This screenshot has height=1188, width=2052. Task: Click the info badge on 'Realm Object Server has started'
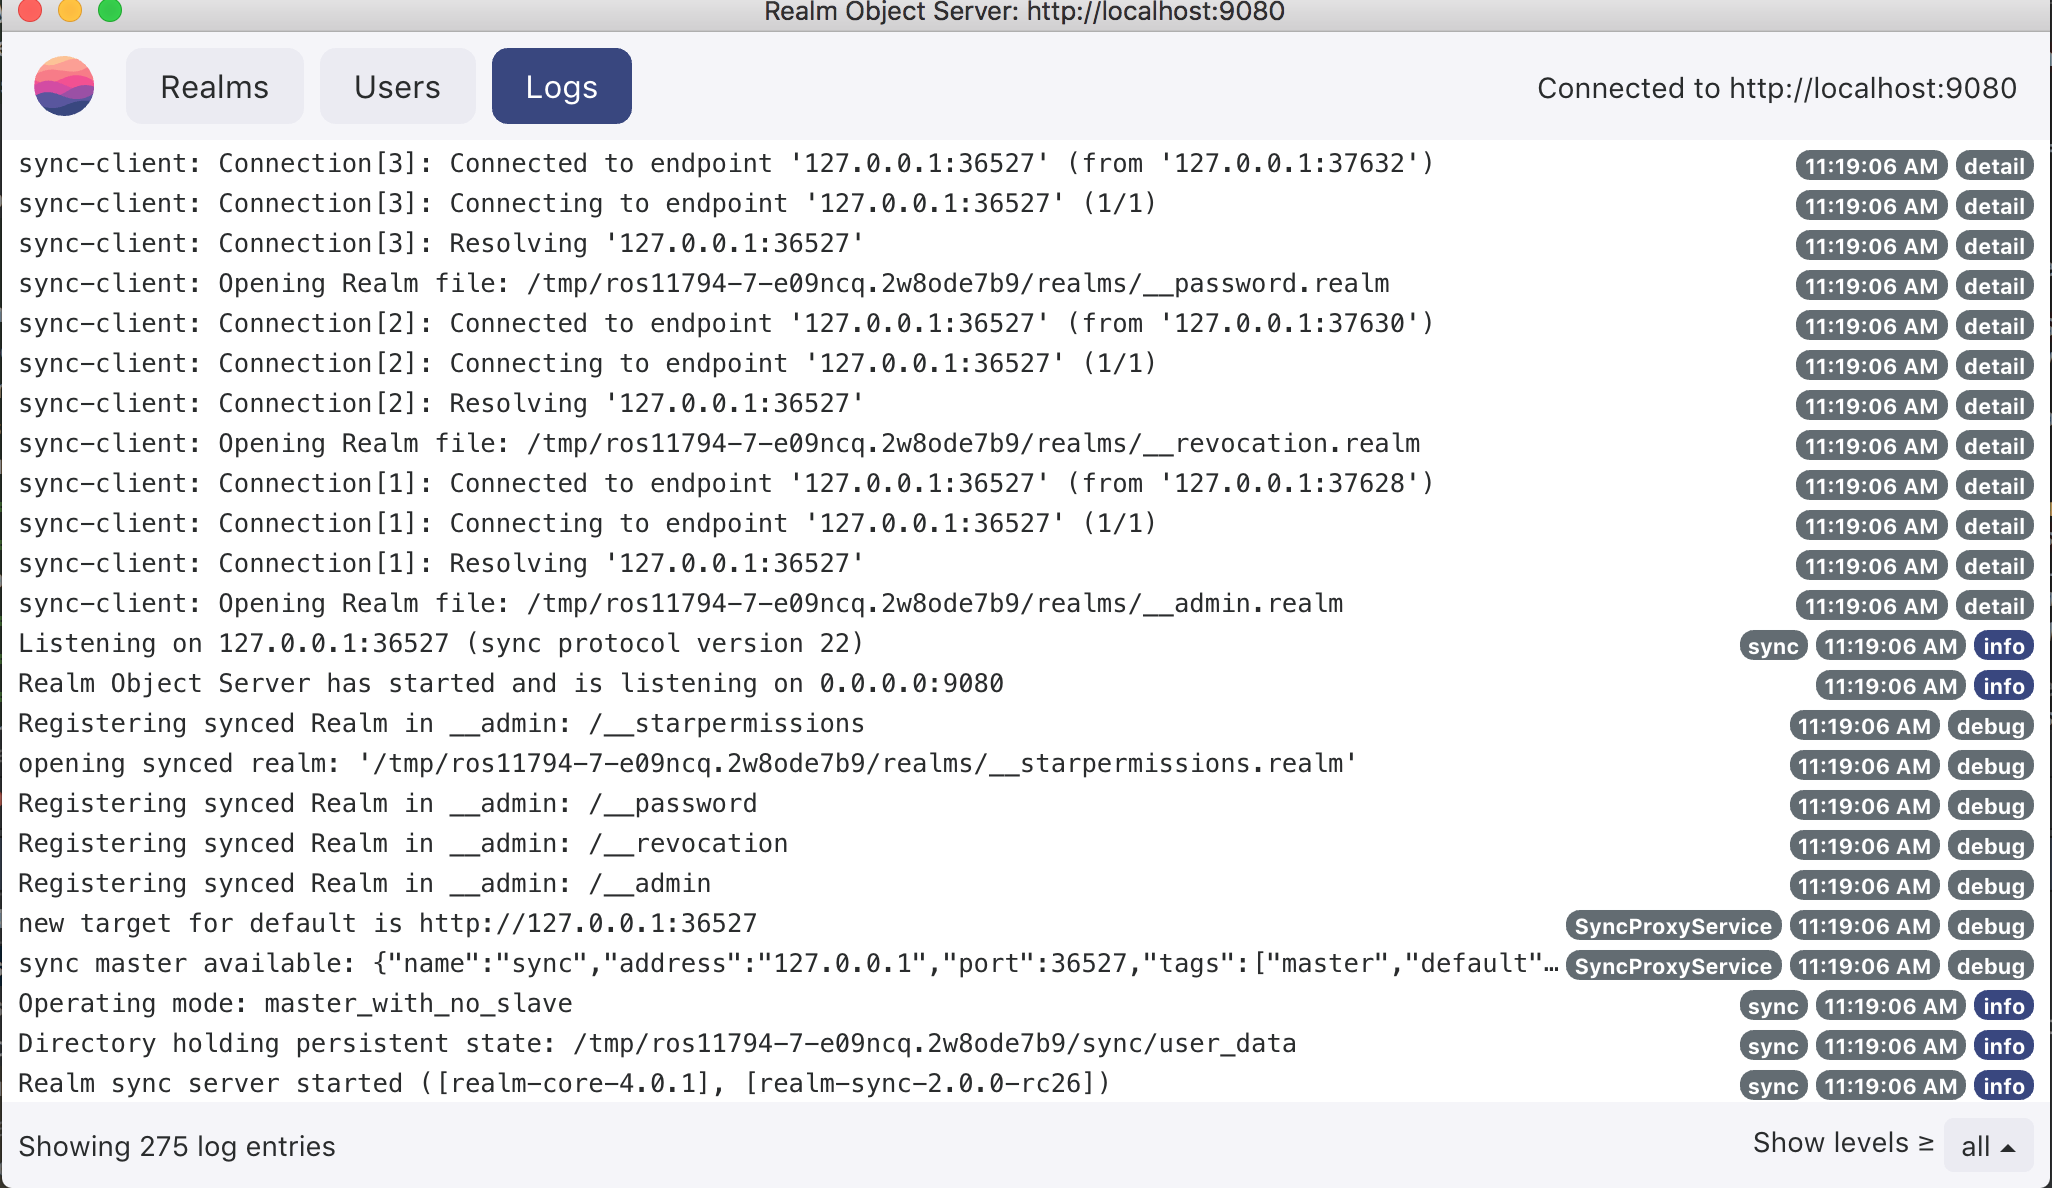coord(2003,685)
